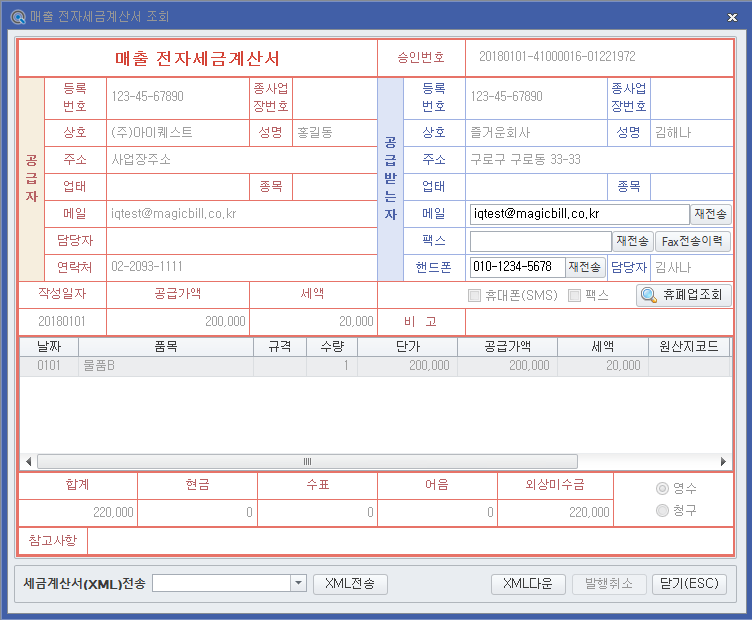Image resolution: width=752 pixels, height=620 pixels.
Task: Click the 0101 date cell
Action: [49, 366]
